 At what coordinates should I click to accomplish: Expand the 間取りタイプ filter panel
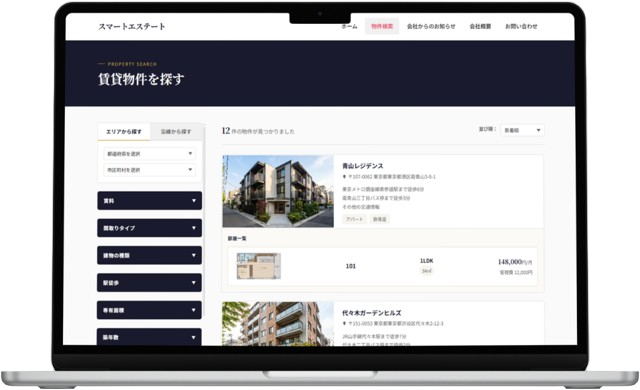149,228
